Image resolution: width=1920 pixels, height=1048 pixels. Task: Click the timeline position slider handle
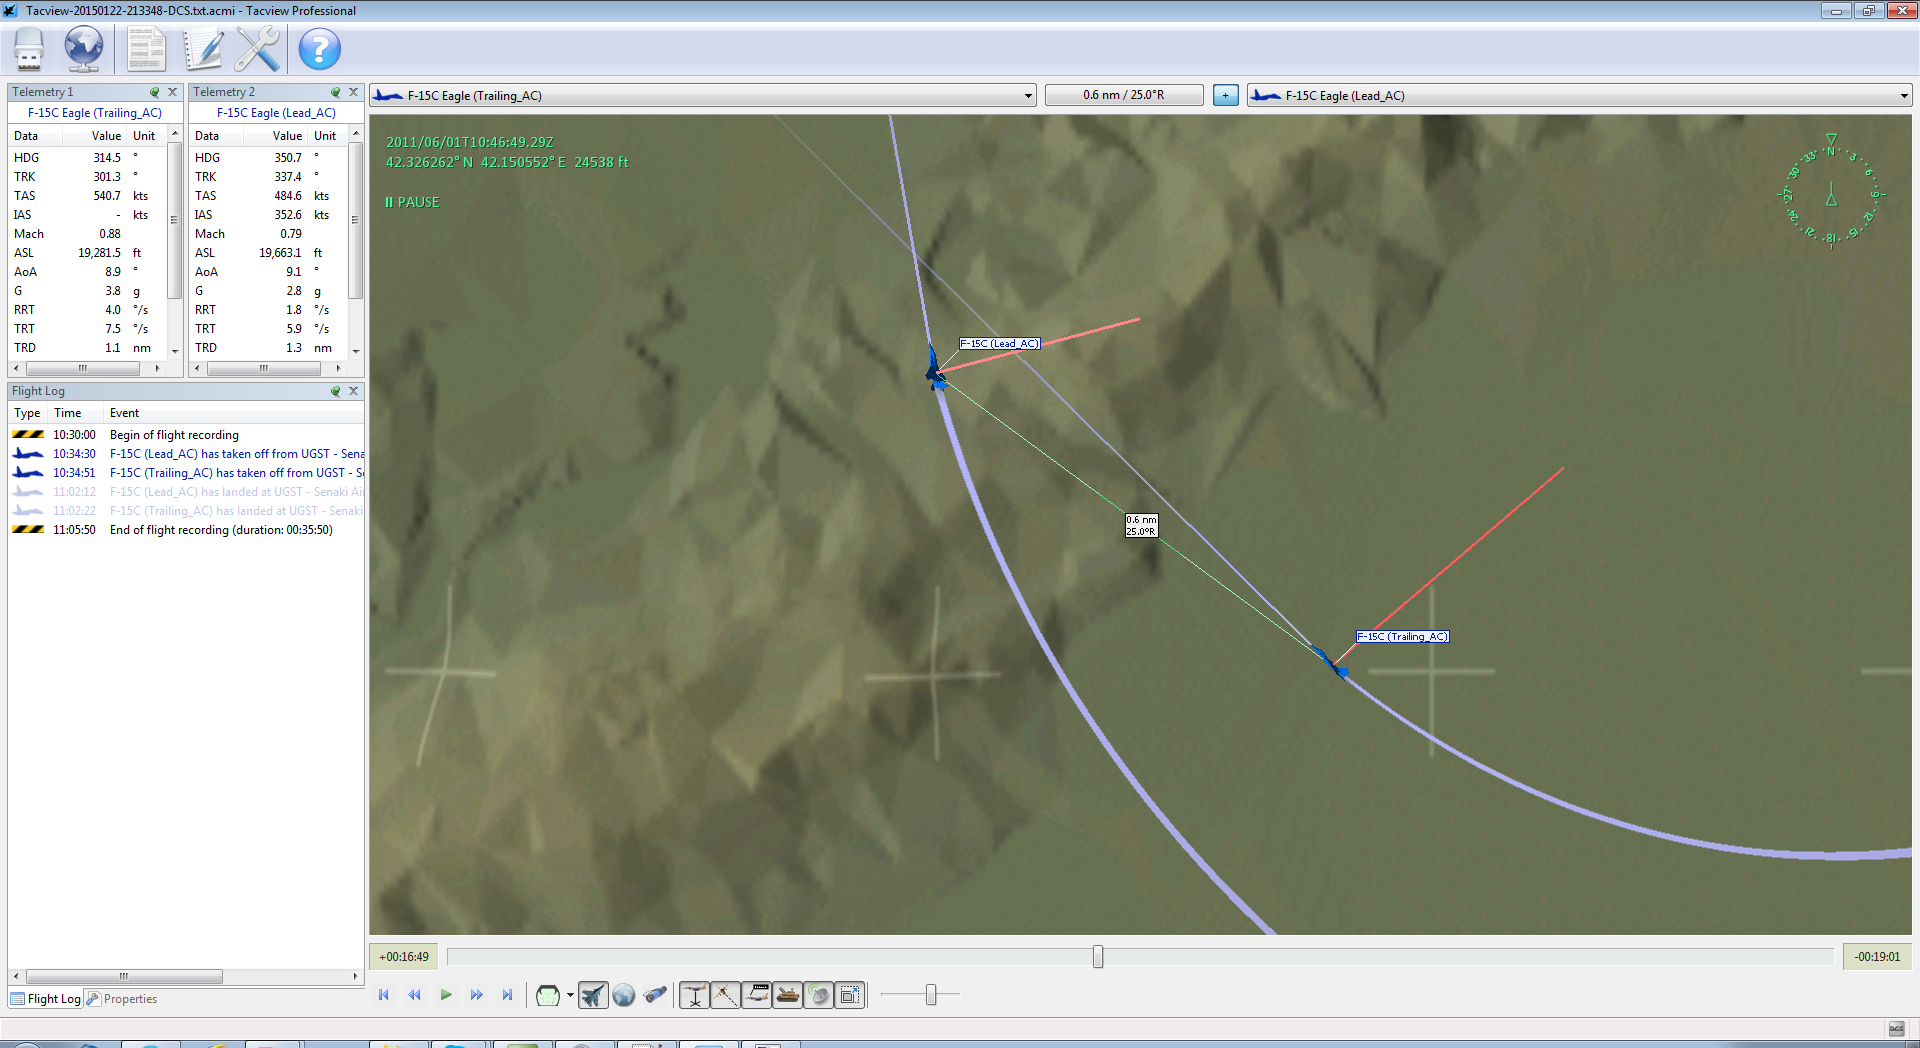click(1098, 957)
